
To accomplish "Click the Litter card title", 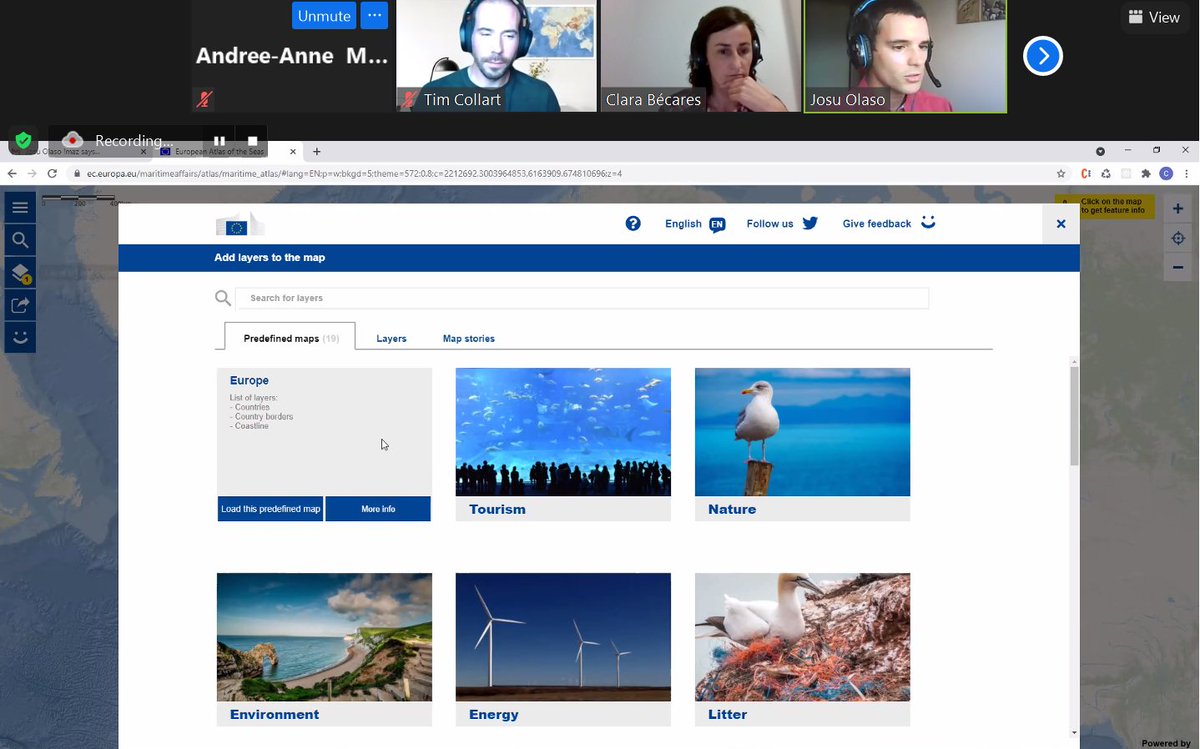I will click(727, 714).
